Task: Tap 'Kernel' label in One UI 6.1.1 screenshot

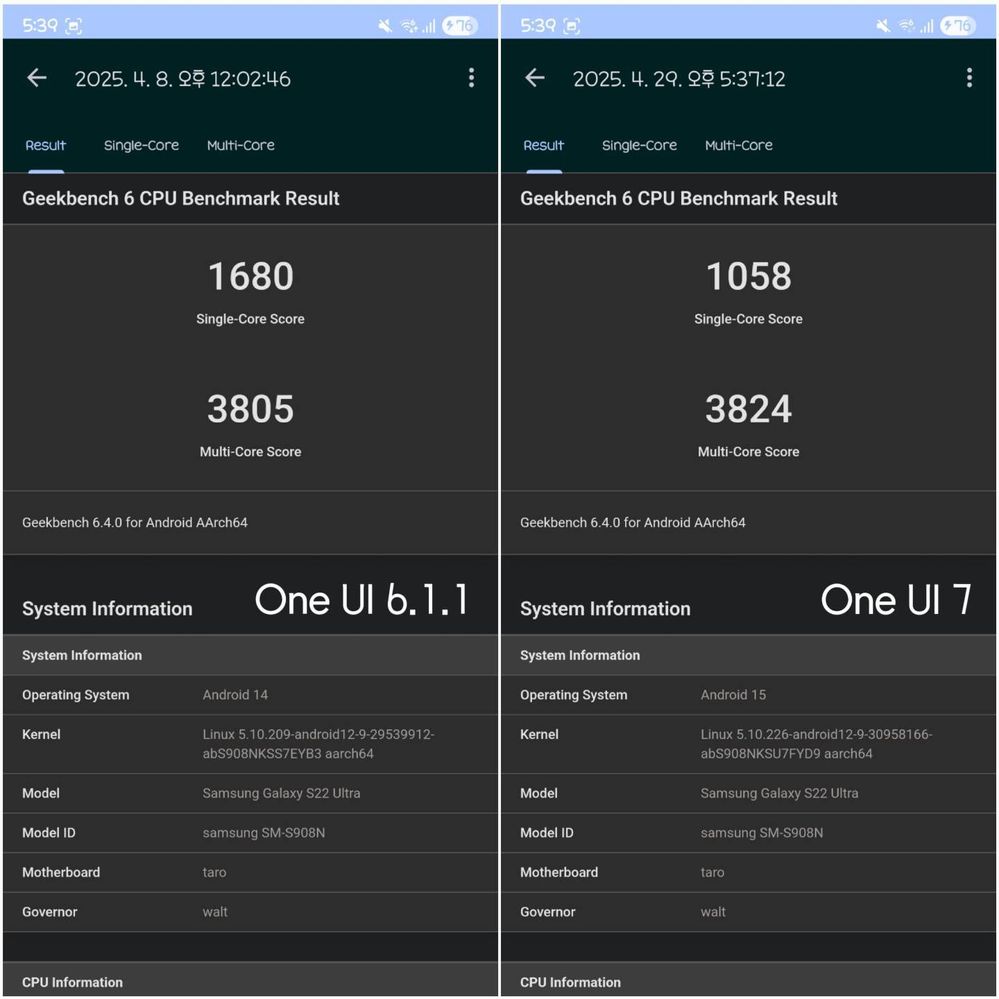Action: [41, 735]
